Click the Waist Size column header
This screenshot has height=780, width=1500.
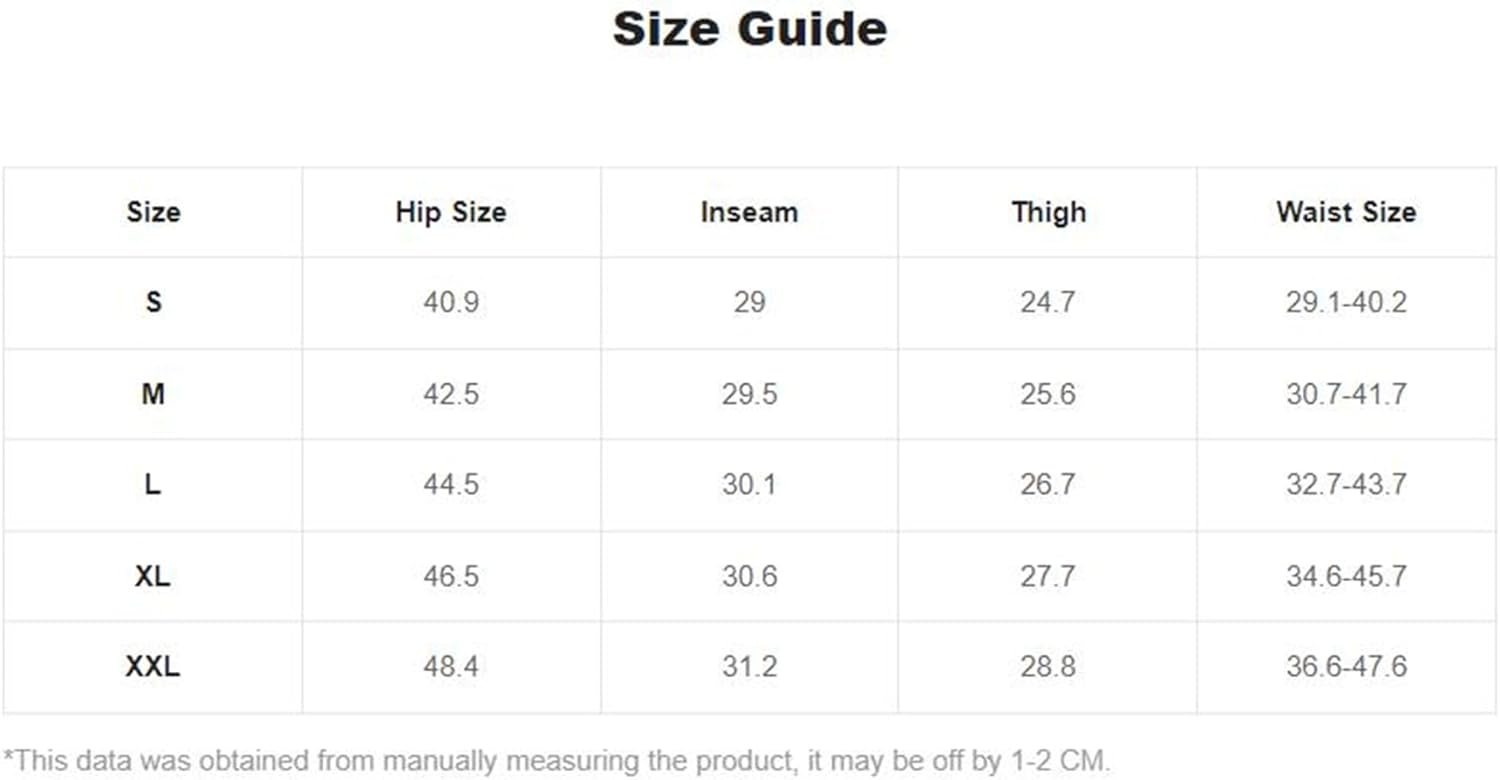pyautogui.click(x=1346, y=212)
